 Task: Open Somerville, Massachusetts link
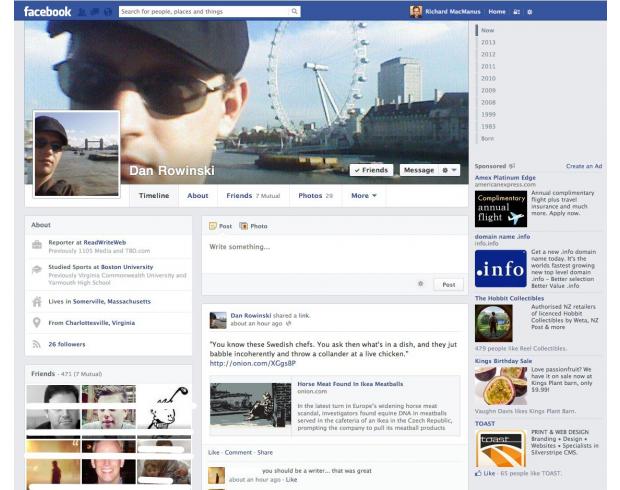(112, 301)
